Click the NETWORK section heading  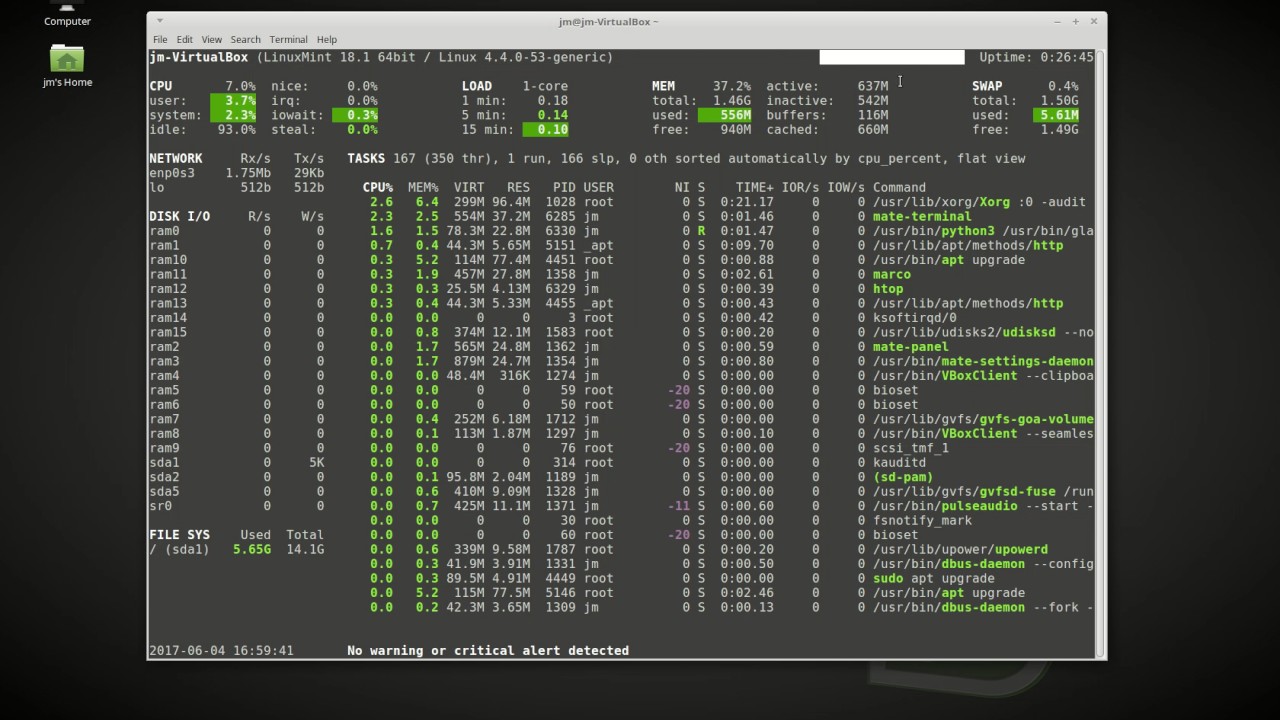[176, 158]
